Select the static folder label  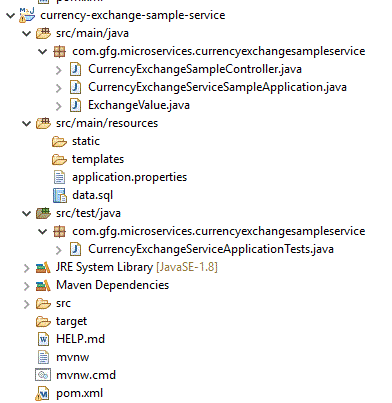(x=86, y=141)
